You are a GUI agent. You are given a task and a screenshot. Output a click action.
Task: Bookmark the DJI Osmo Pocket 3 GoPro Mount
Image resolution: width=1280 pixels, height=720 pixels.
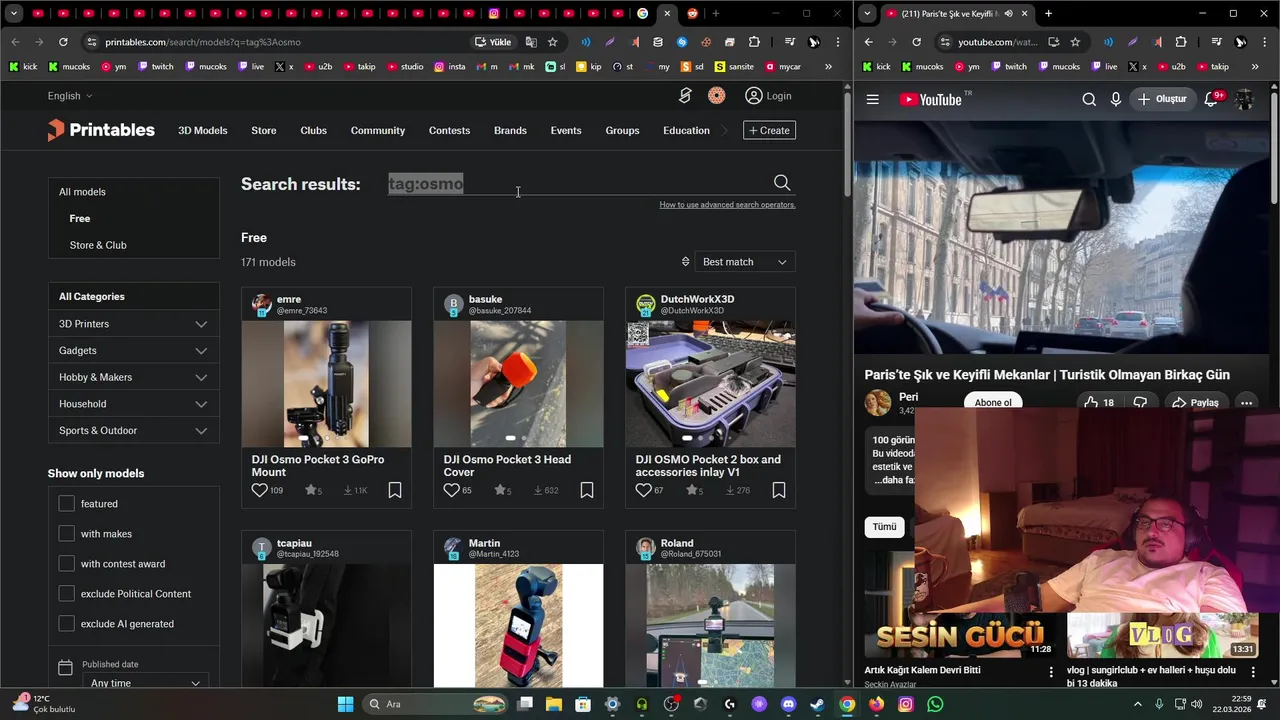click(395, 490)
